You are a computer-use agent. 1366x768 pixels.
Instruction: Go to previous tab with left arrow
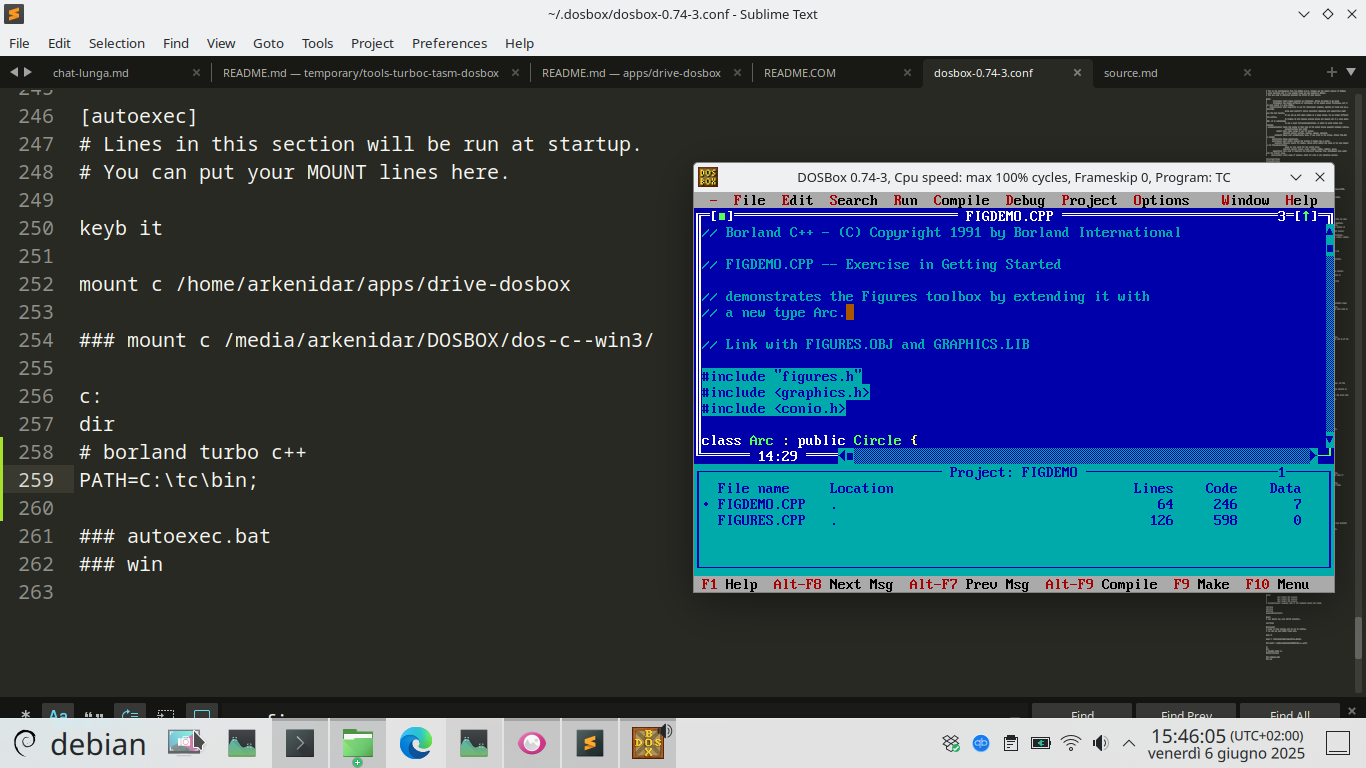(14, 72)
